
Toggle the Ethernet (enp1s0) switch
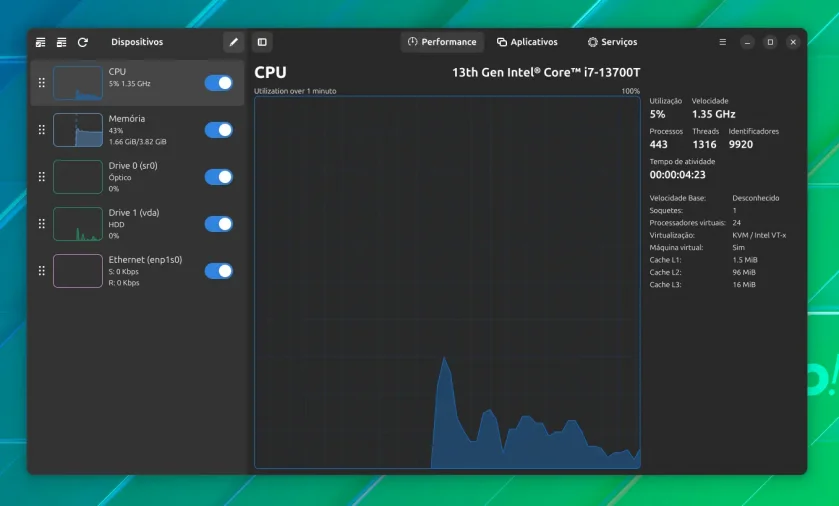pos(219,271)
